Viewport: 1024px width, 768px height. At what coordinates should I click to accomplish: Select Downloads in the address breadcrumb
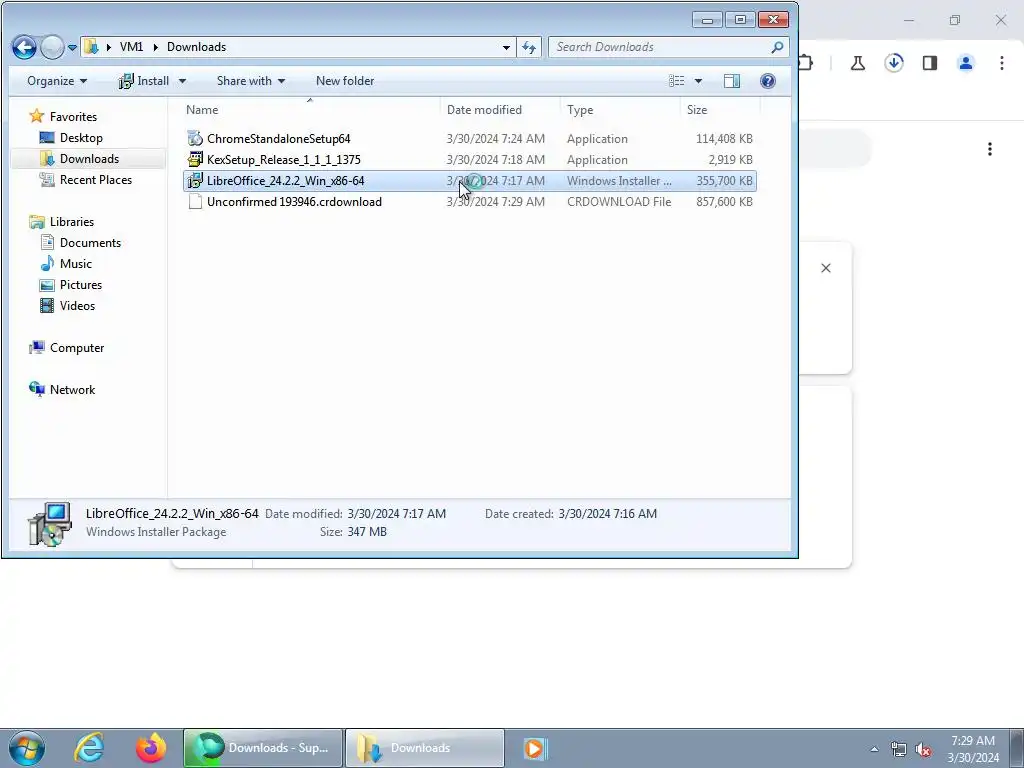coord(197,47)
